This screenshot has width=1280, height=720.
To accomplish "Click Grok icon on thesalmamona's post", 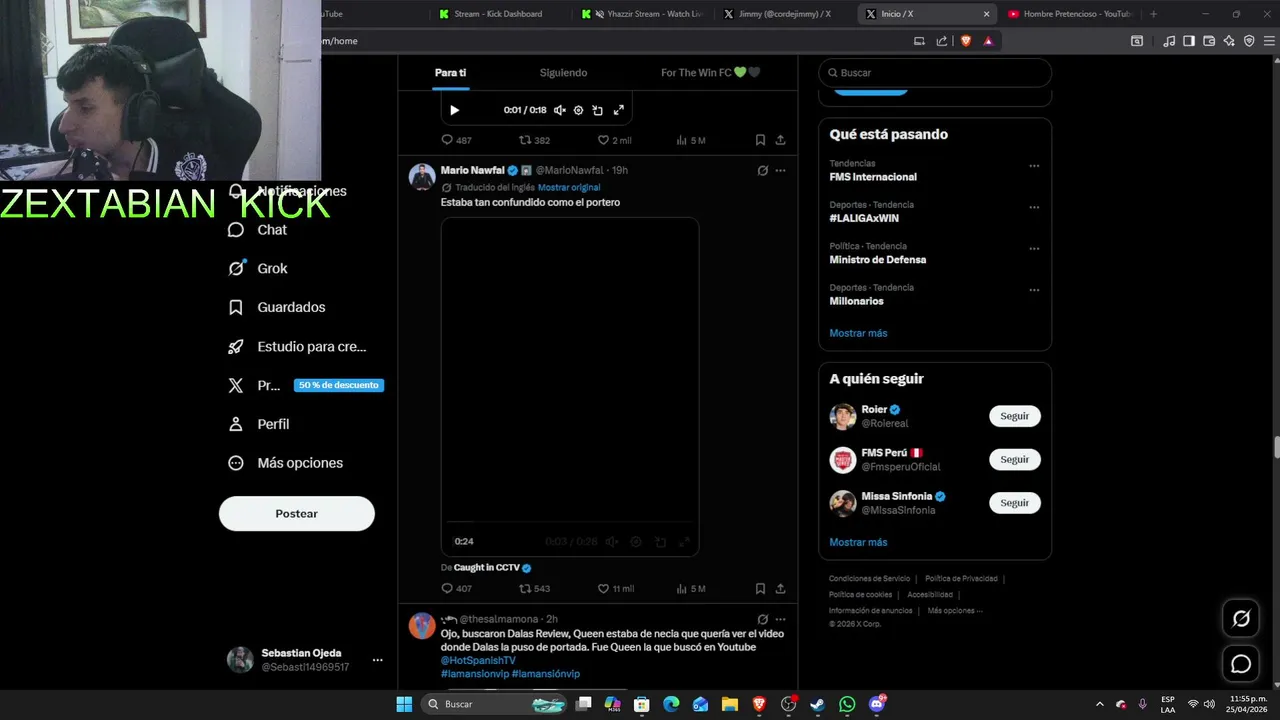I will [x=762, y=619].
